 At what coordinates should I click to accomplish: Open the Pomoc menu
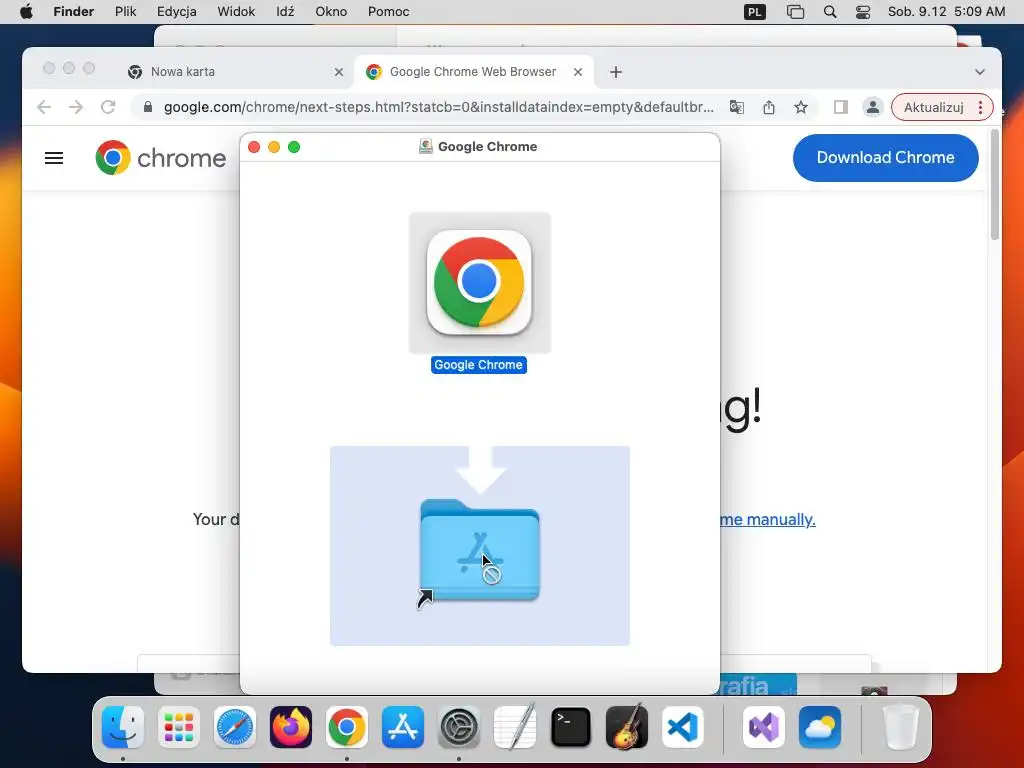(x=388, y=12)
